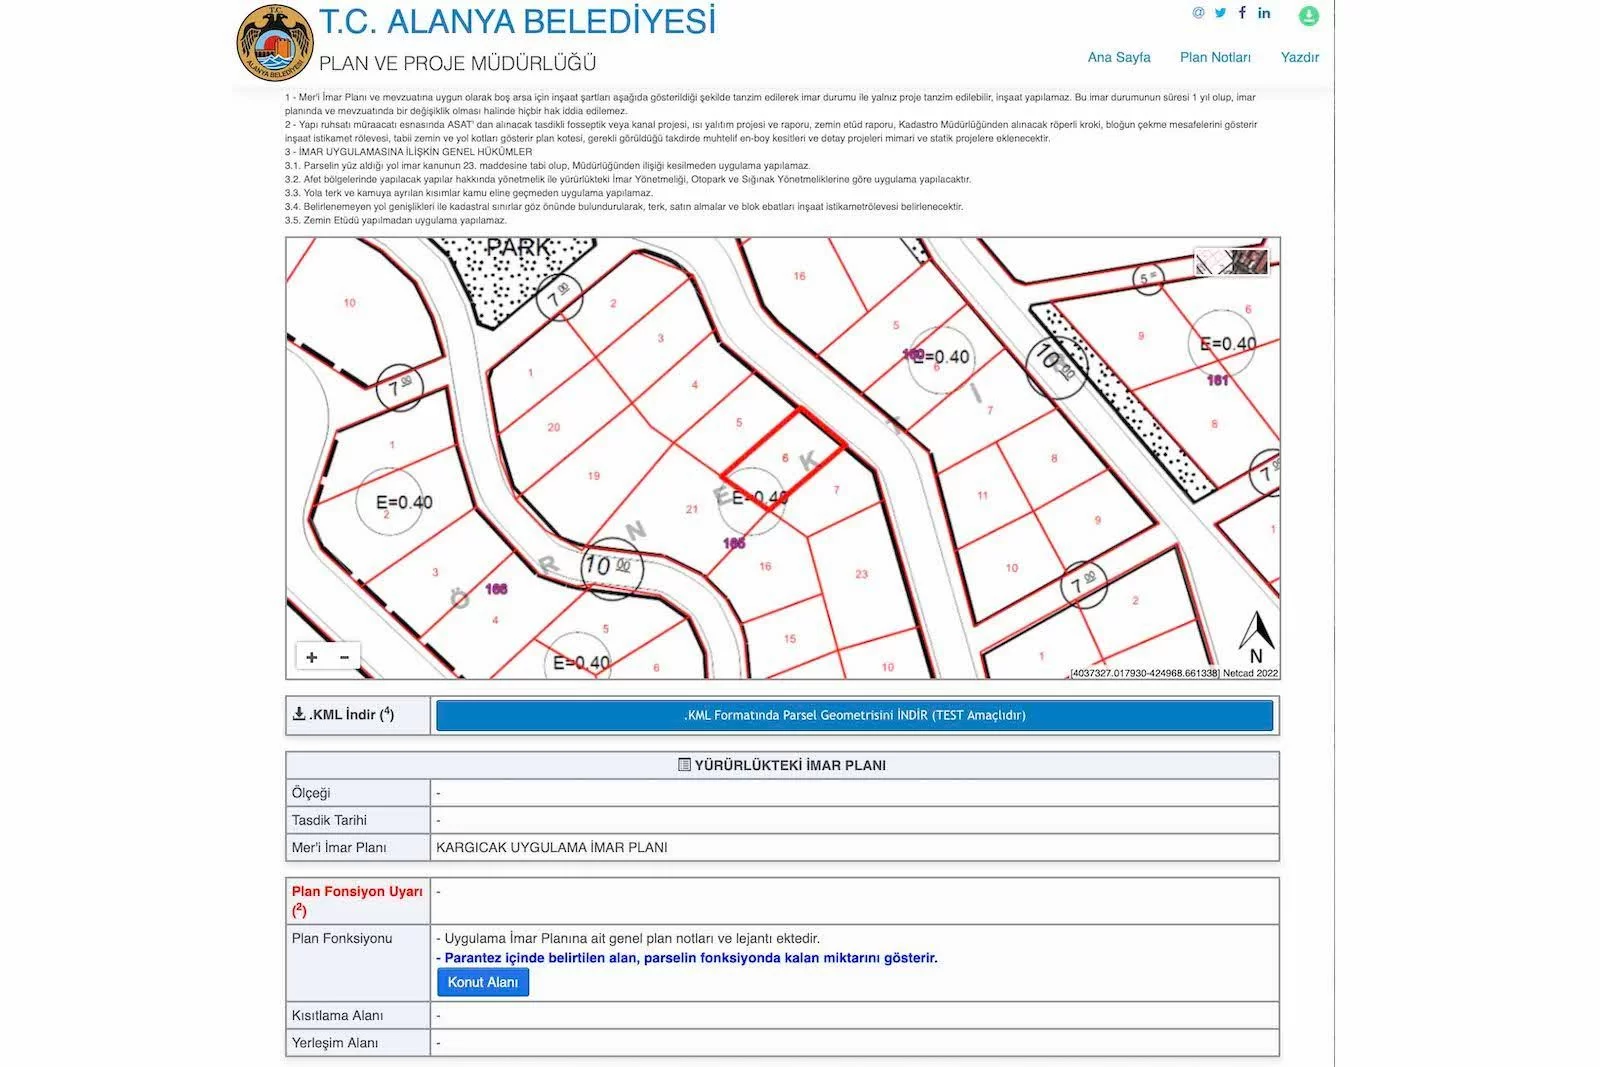The width and height of the screenshot is (1600, 1067).
Task: Open Plan Notları menu item
Action: [1215, 57]
